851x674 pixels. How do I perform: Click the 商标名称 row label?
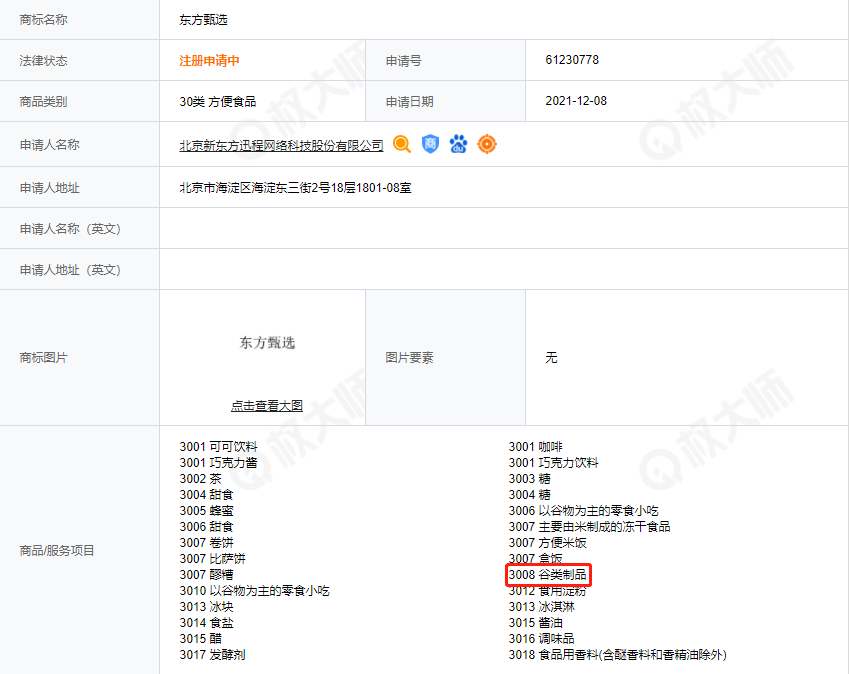click(x=43, y=20)
